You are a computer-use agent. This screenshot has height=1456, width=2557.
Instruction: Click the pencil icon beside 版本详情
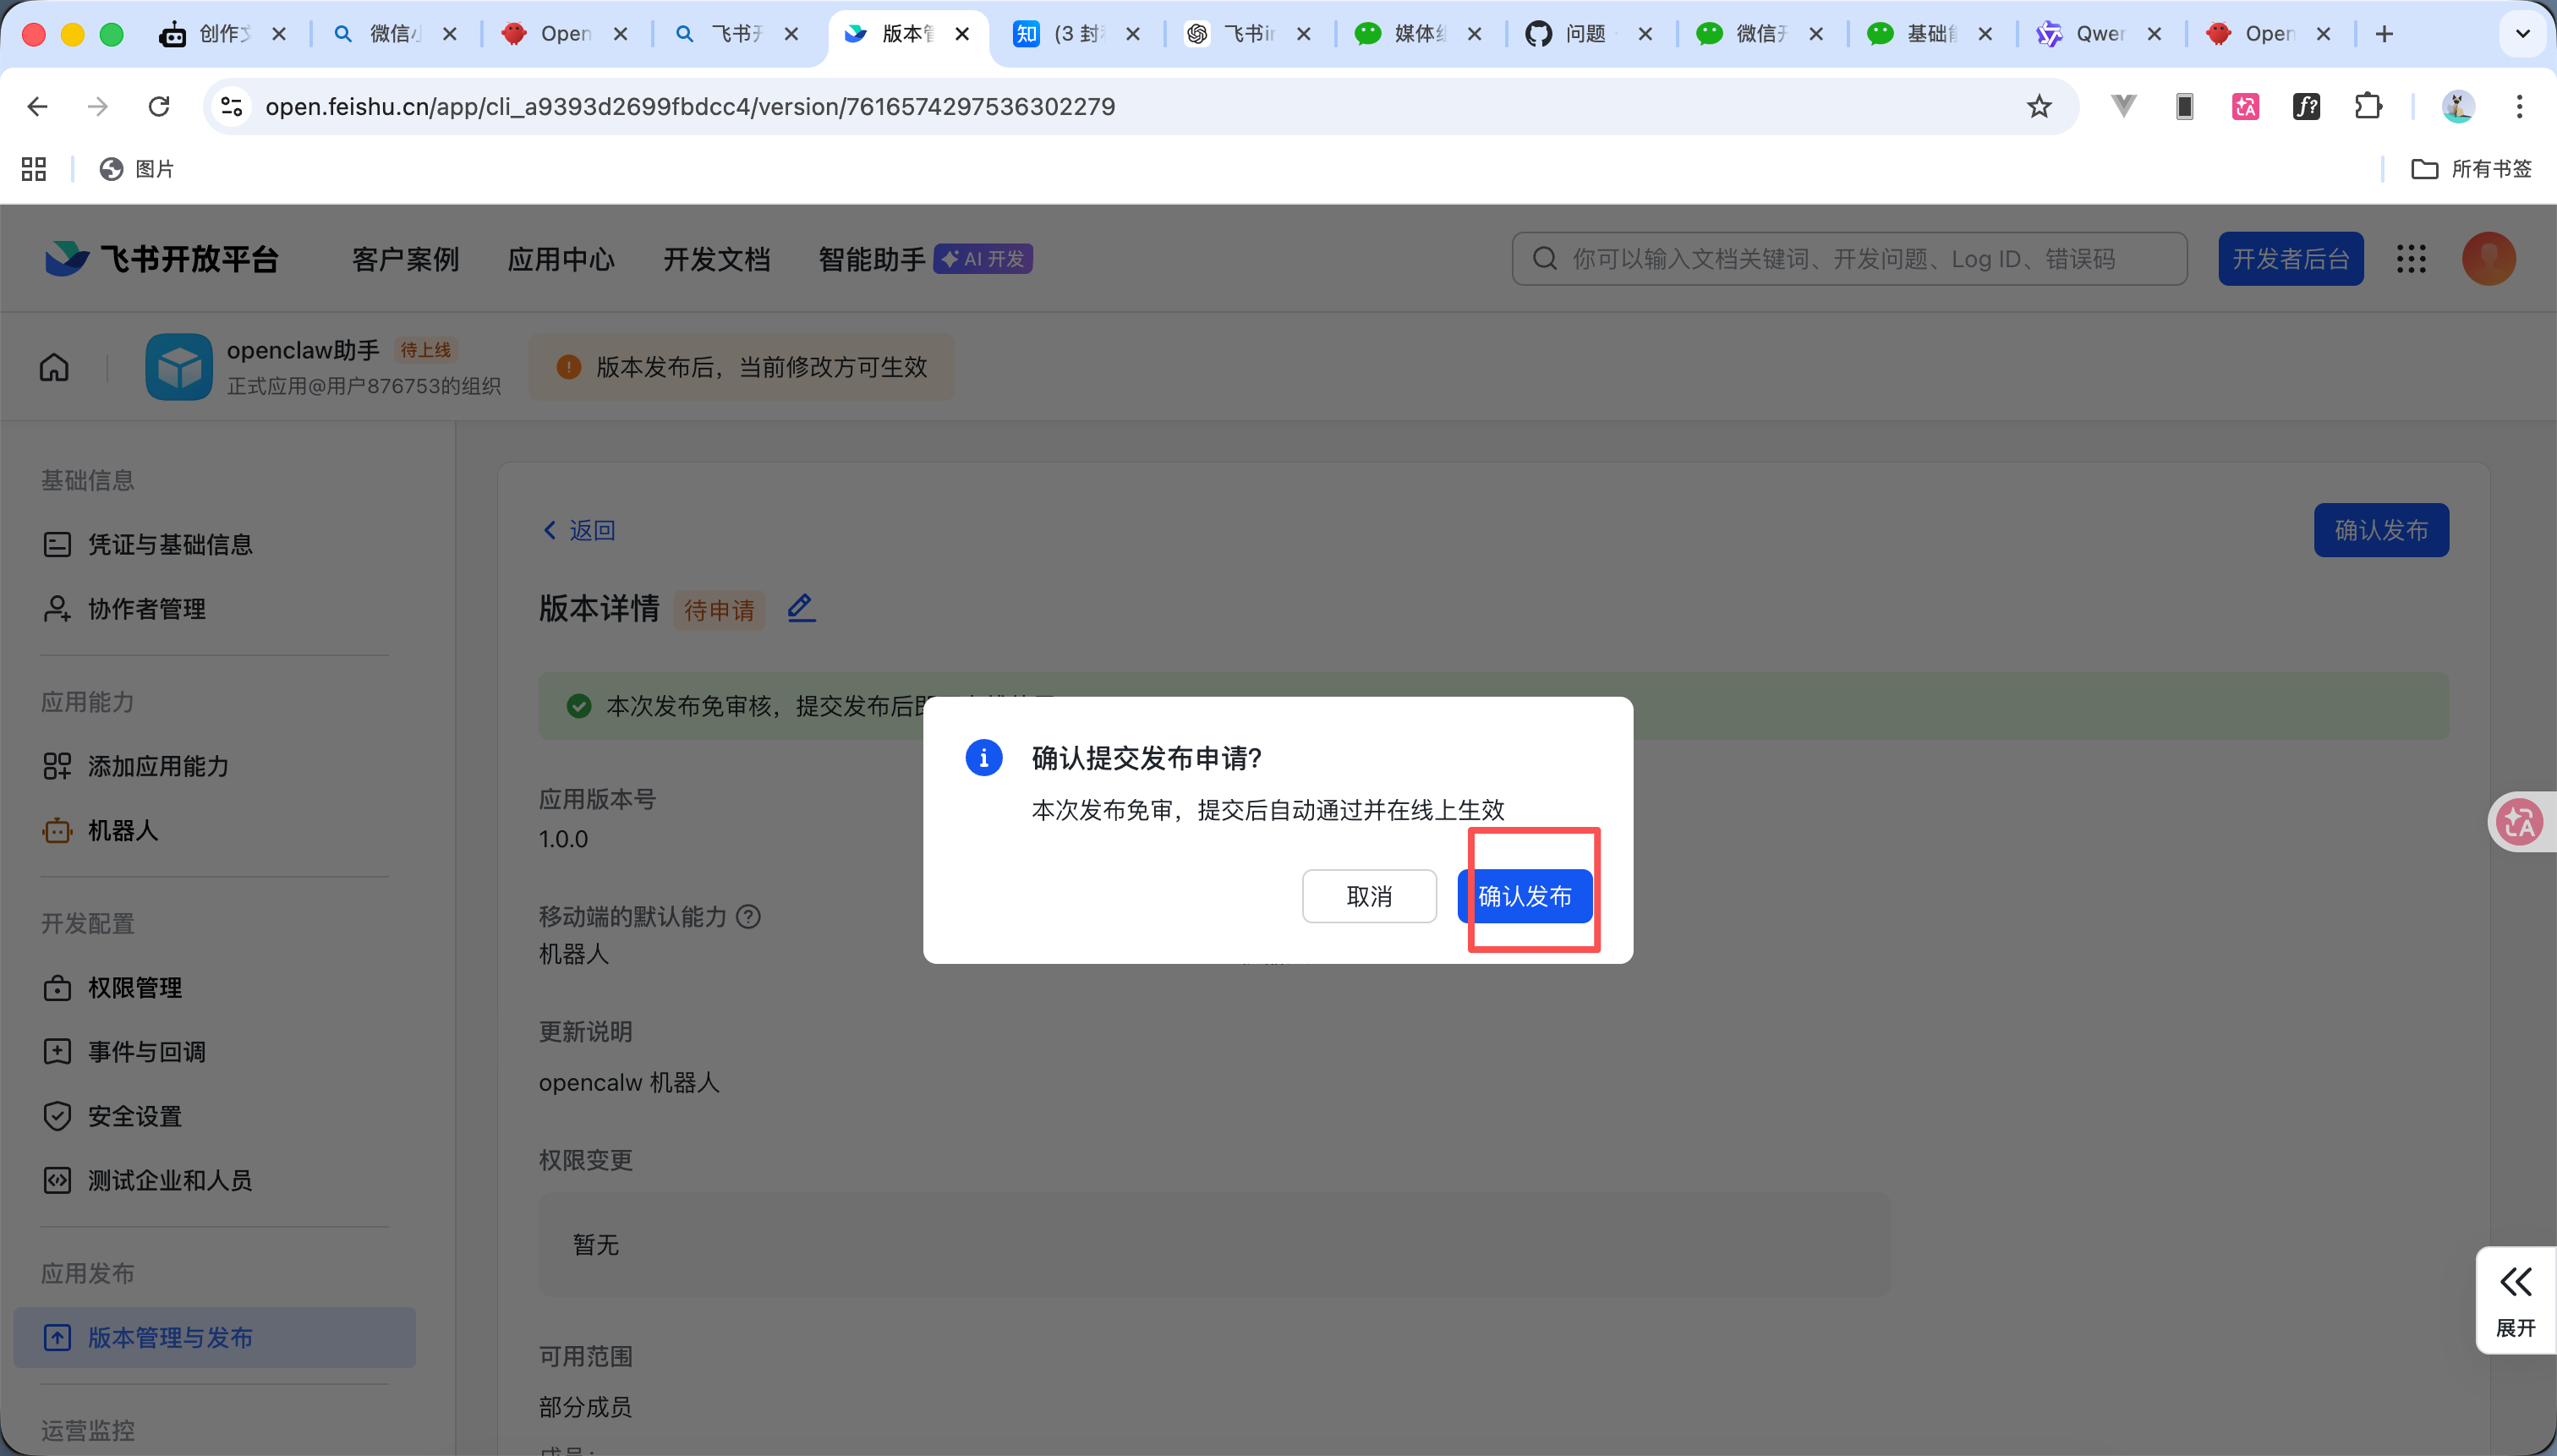tap(800, 607)
